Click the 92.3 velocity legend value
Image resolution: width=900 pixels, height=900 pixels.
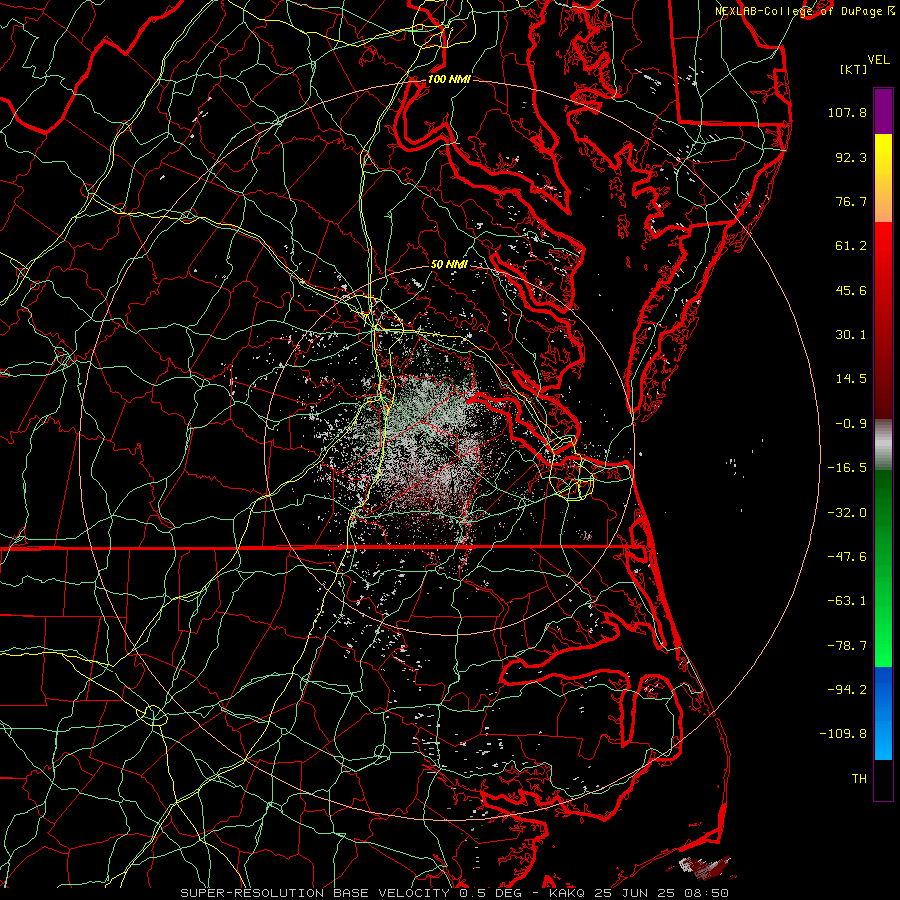851,157
